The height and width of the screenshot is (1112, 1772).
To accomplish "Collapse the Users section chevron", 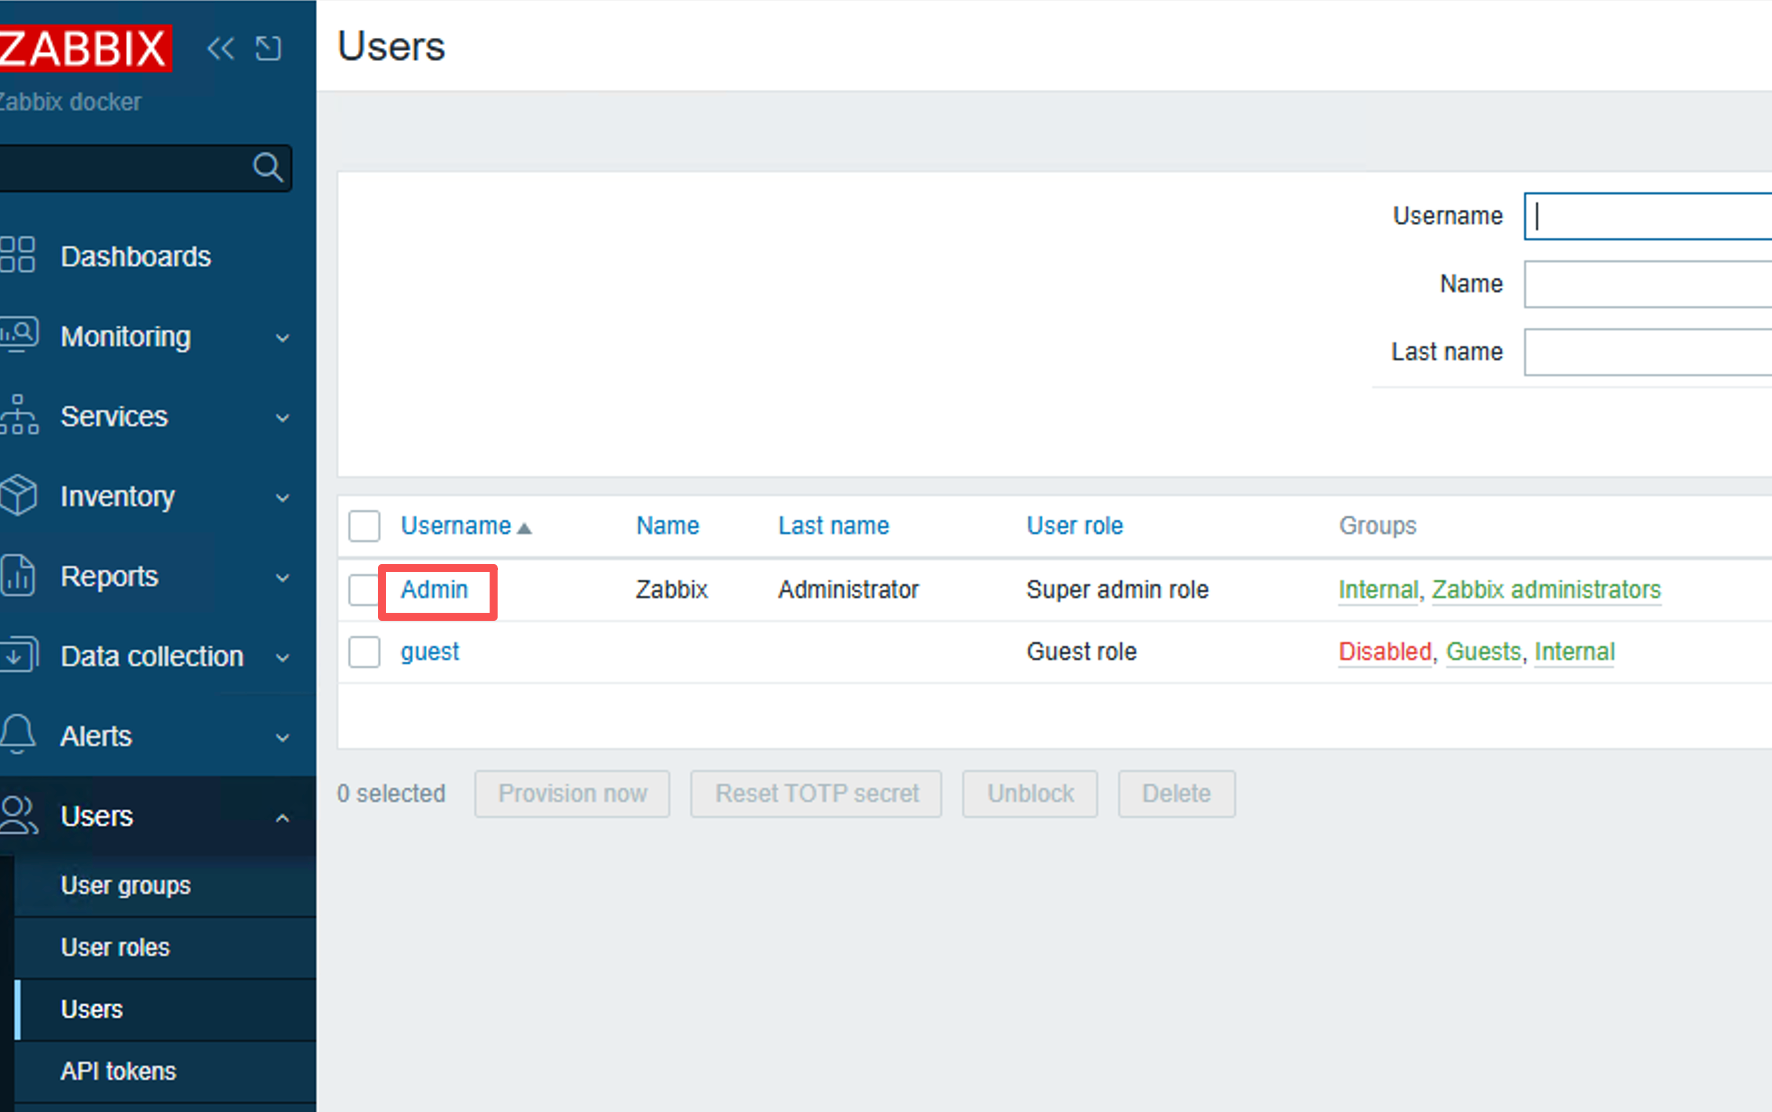I will 283,817.
